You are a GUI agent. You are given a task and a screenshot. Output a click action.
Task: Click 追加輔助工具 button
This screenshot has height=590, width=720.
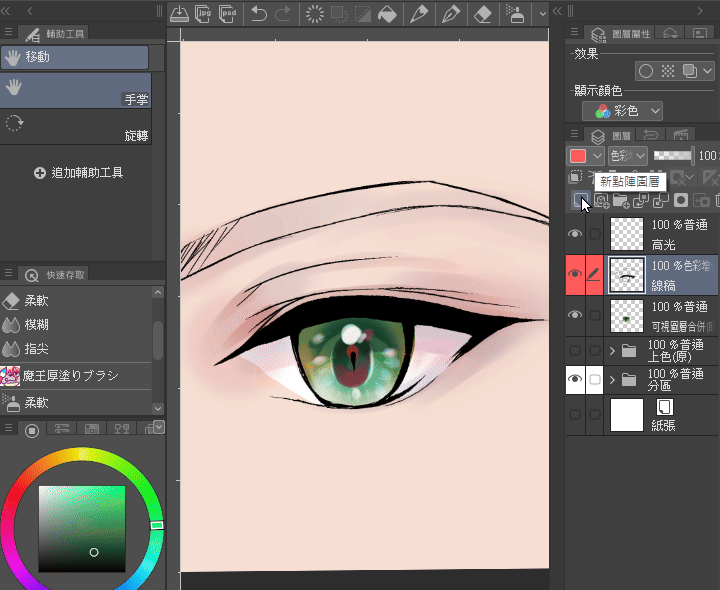pyautogui.click(x=78, y=173)
